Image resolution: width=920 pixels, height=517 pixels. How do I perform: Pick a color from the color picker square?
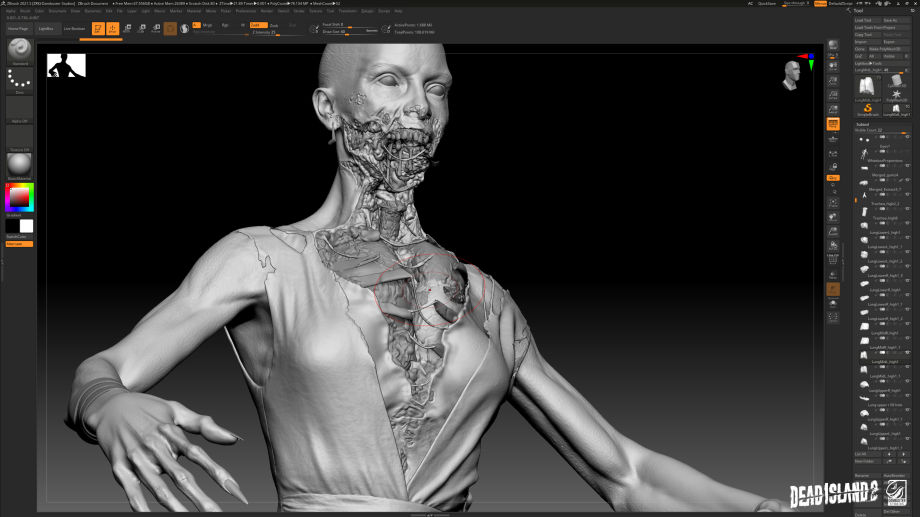pyautogui.click(x=19, y=196)
